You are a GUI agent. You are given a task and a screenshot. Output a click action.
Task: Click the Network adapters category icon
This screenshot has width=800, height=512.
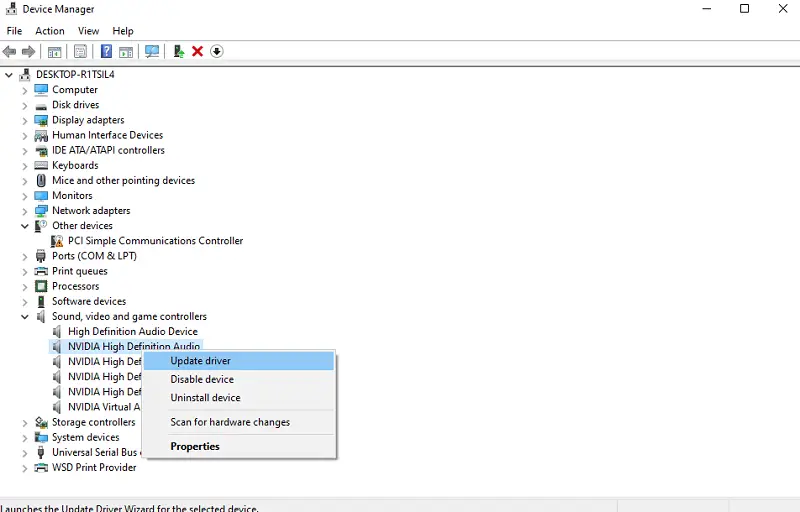41,211
